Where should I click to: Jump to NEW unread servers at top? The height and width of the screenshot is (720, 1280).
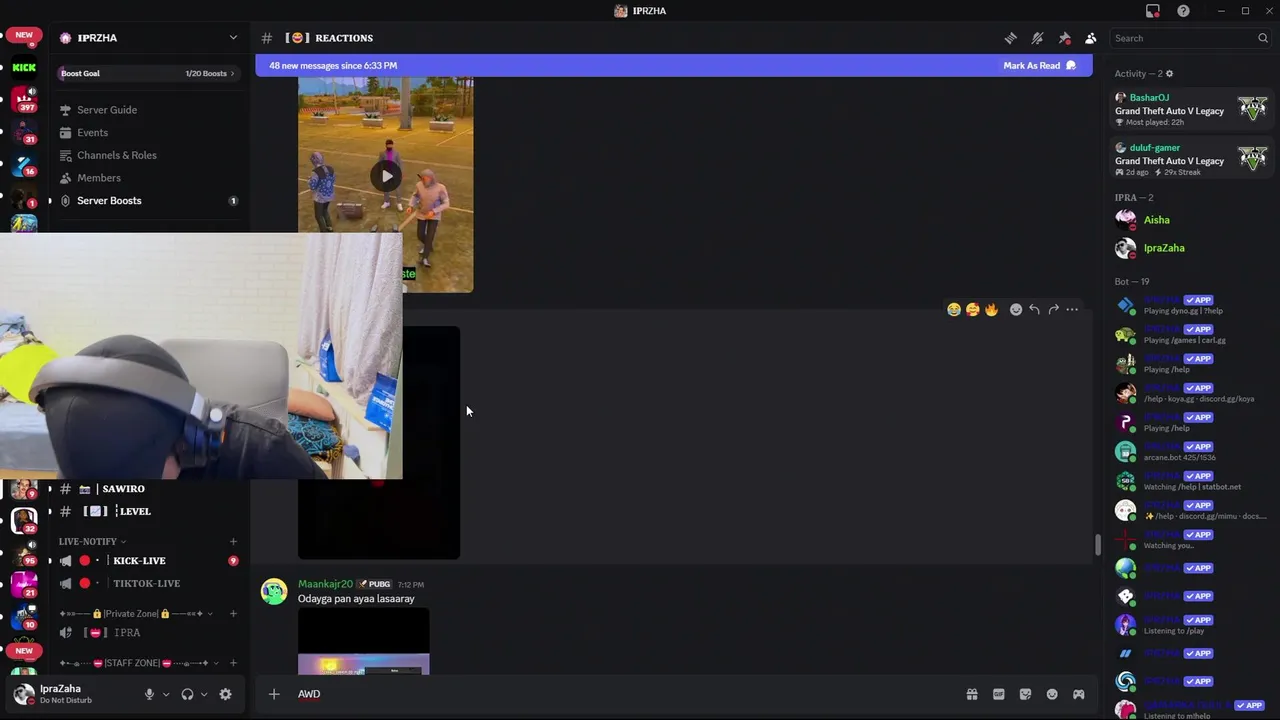coord(24,35)
